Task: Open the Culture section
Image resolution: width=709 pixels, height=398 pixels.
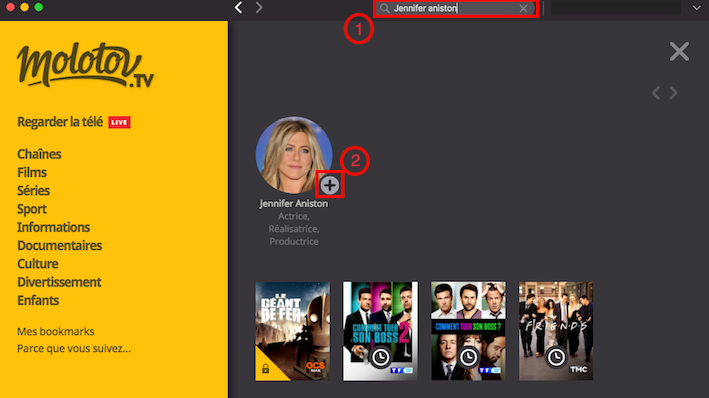Action: coord(38,264)
